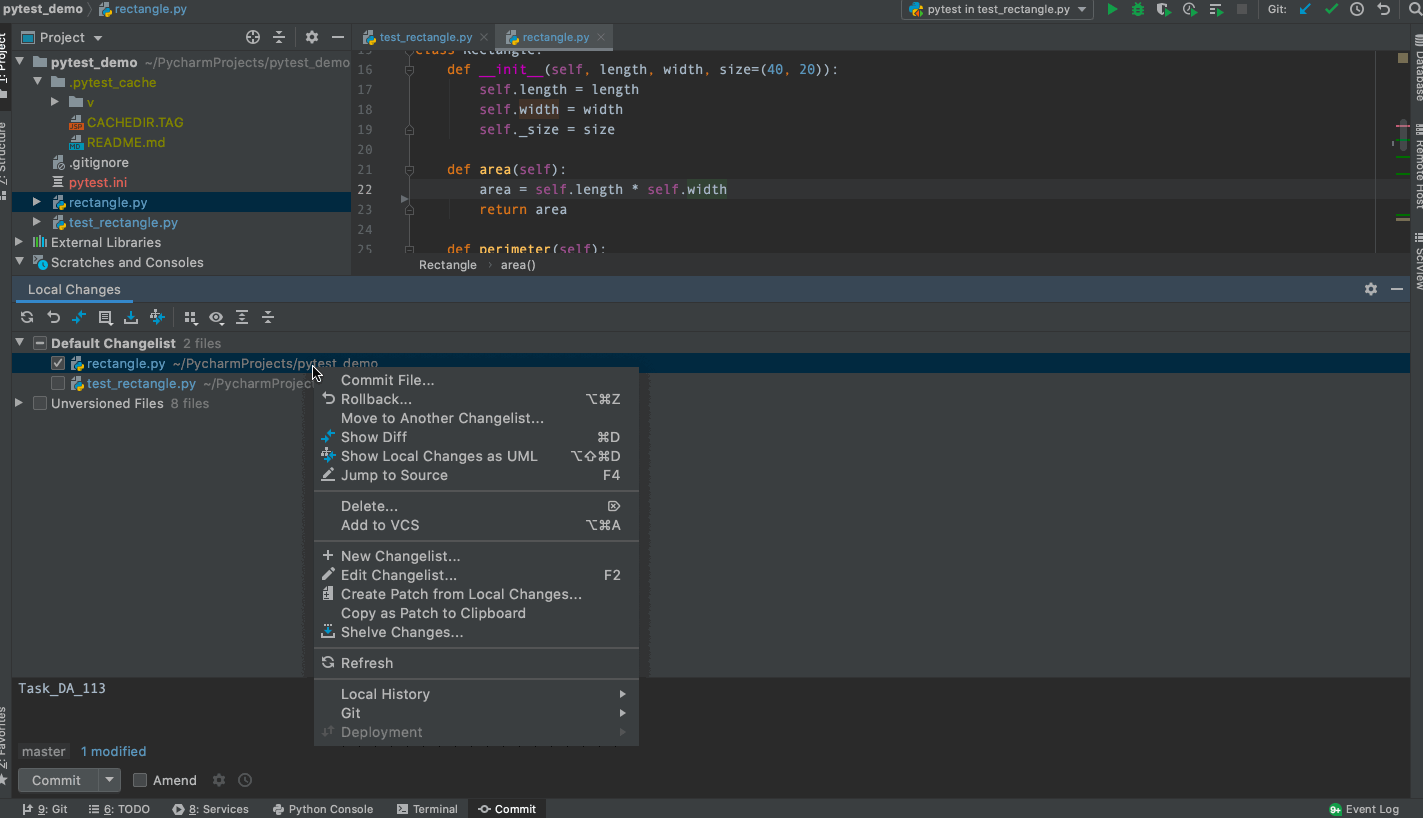Viewport: 1423px width, 818px height.
Task: Click the Project panel locate target icon
Action: [253, 37]
